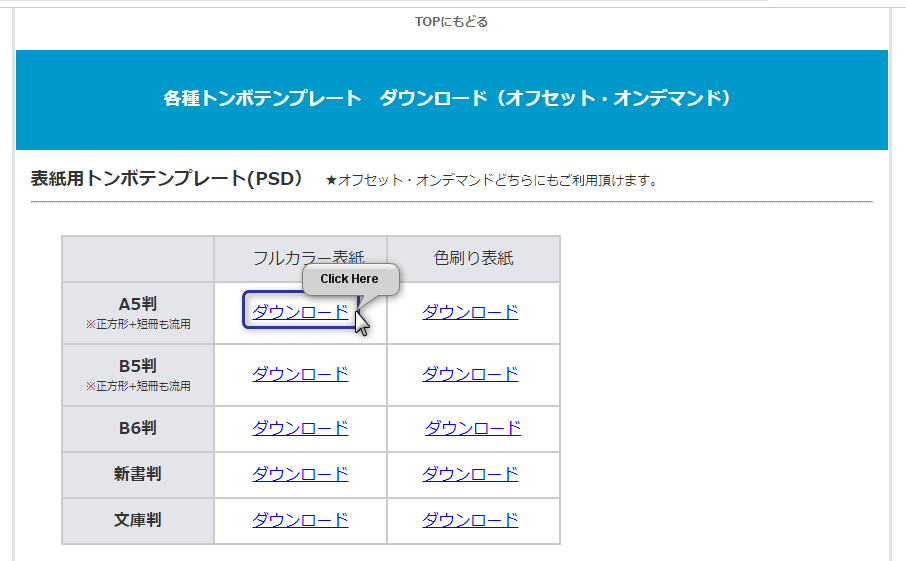Click the 表紙用トンボテンプレート(PSD) heading
906x561 pixels.
click(x=167, y=179)
